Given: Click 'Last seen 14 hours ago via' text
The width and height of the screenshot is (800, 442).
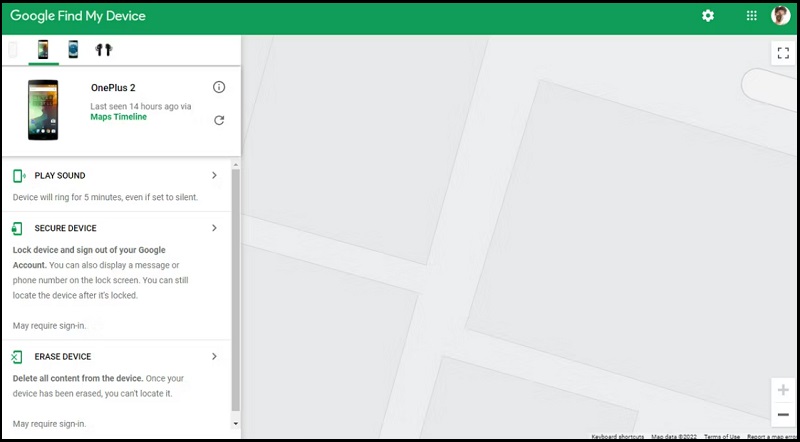Looking at the screenshot, I should point(141,107).
